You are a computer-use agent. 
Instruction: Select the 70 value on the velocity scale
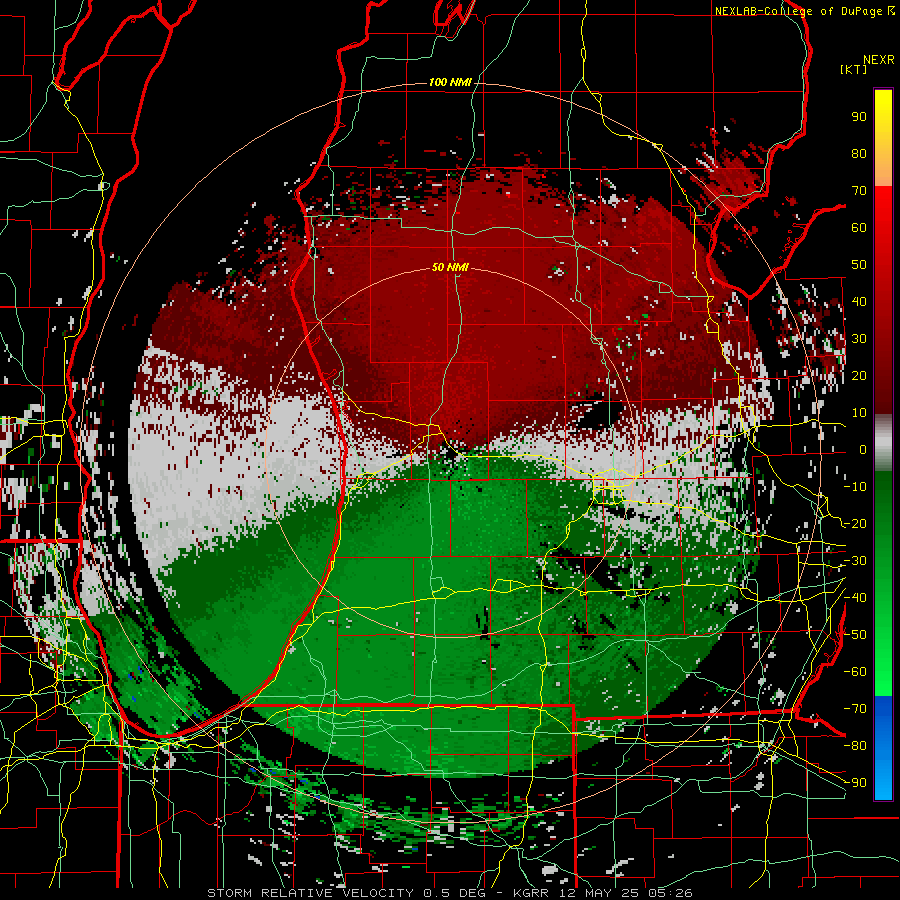[x=859, y=191]
